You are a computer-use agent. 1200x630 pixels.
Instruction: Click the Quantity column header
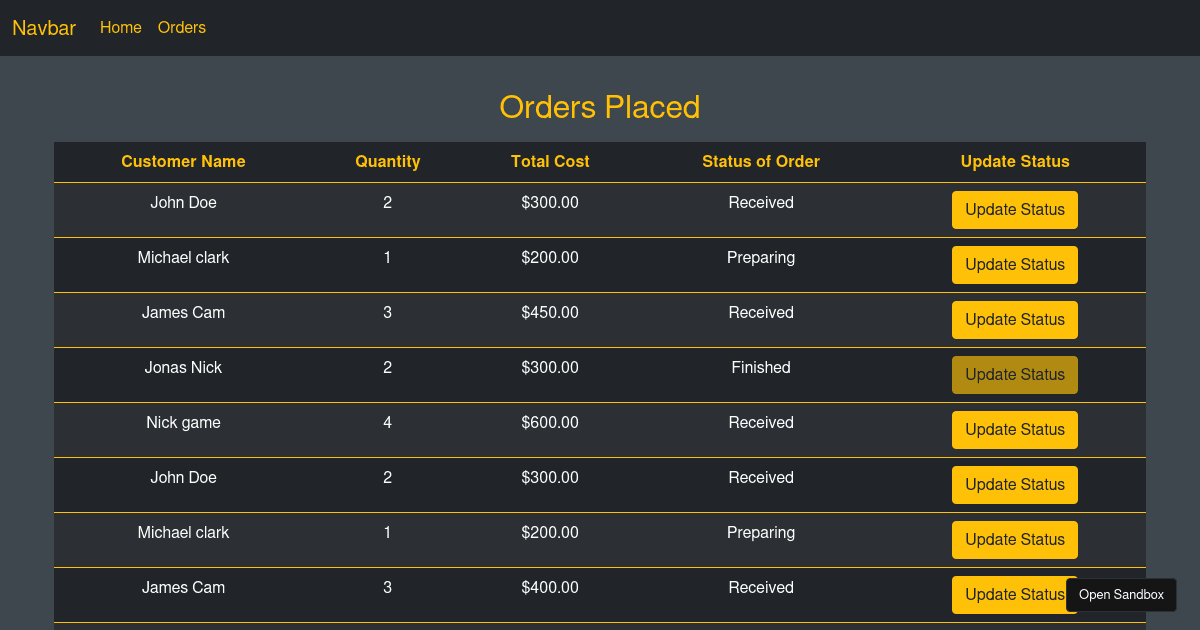[388, 162]
